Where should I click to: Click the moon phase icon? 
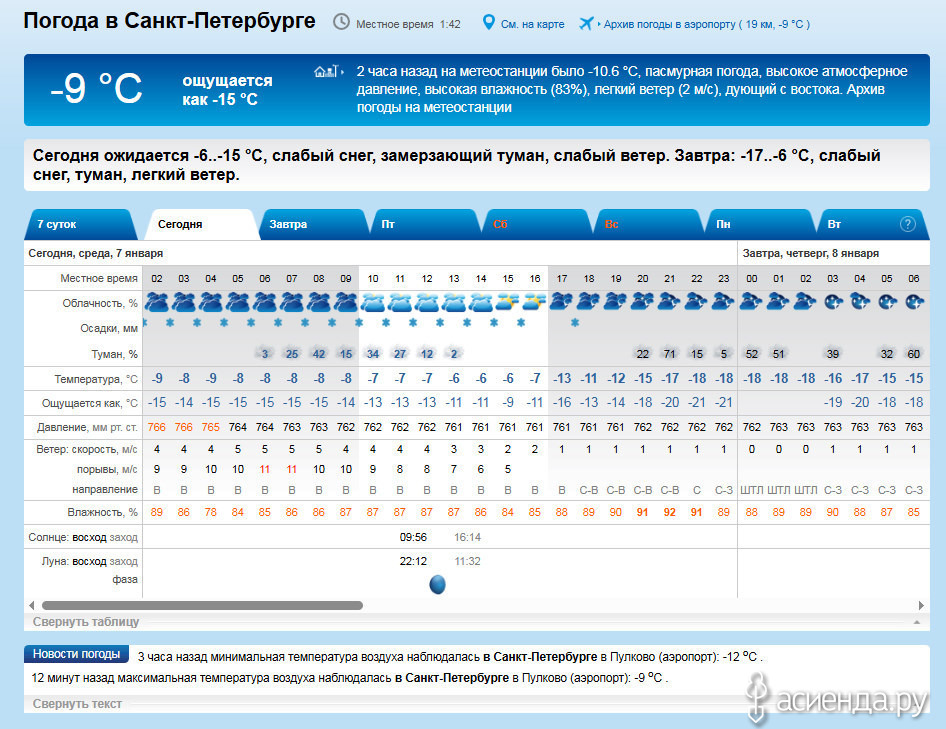click(437, 584)
